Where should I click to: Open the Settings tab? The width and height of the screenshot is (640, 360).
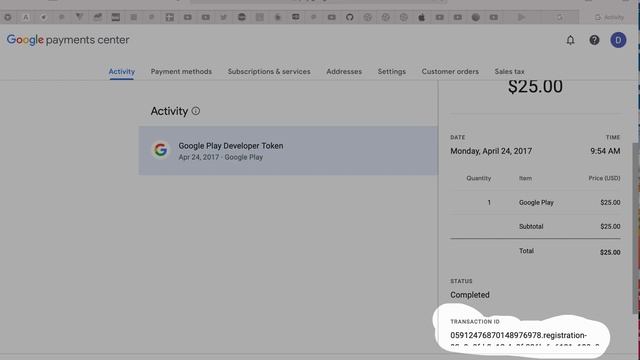[392, 71]
